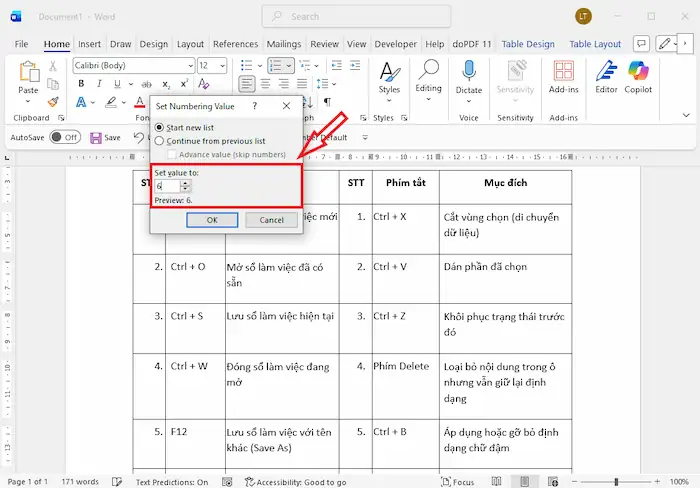This screenshot has height=488, width=700.
Task: Expand the Editing dropdown menu
Action: pyautogui.click(x=428, y=88)
